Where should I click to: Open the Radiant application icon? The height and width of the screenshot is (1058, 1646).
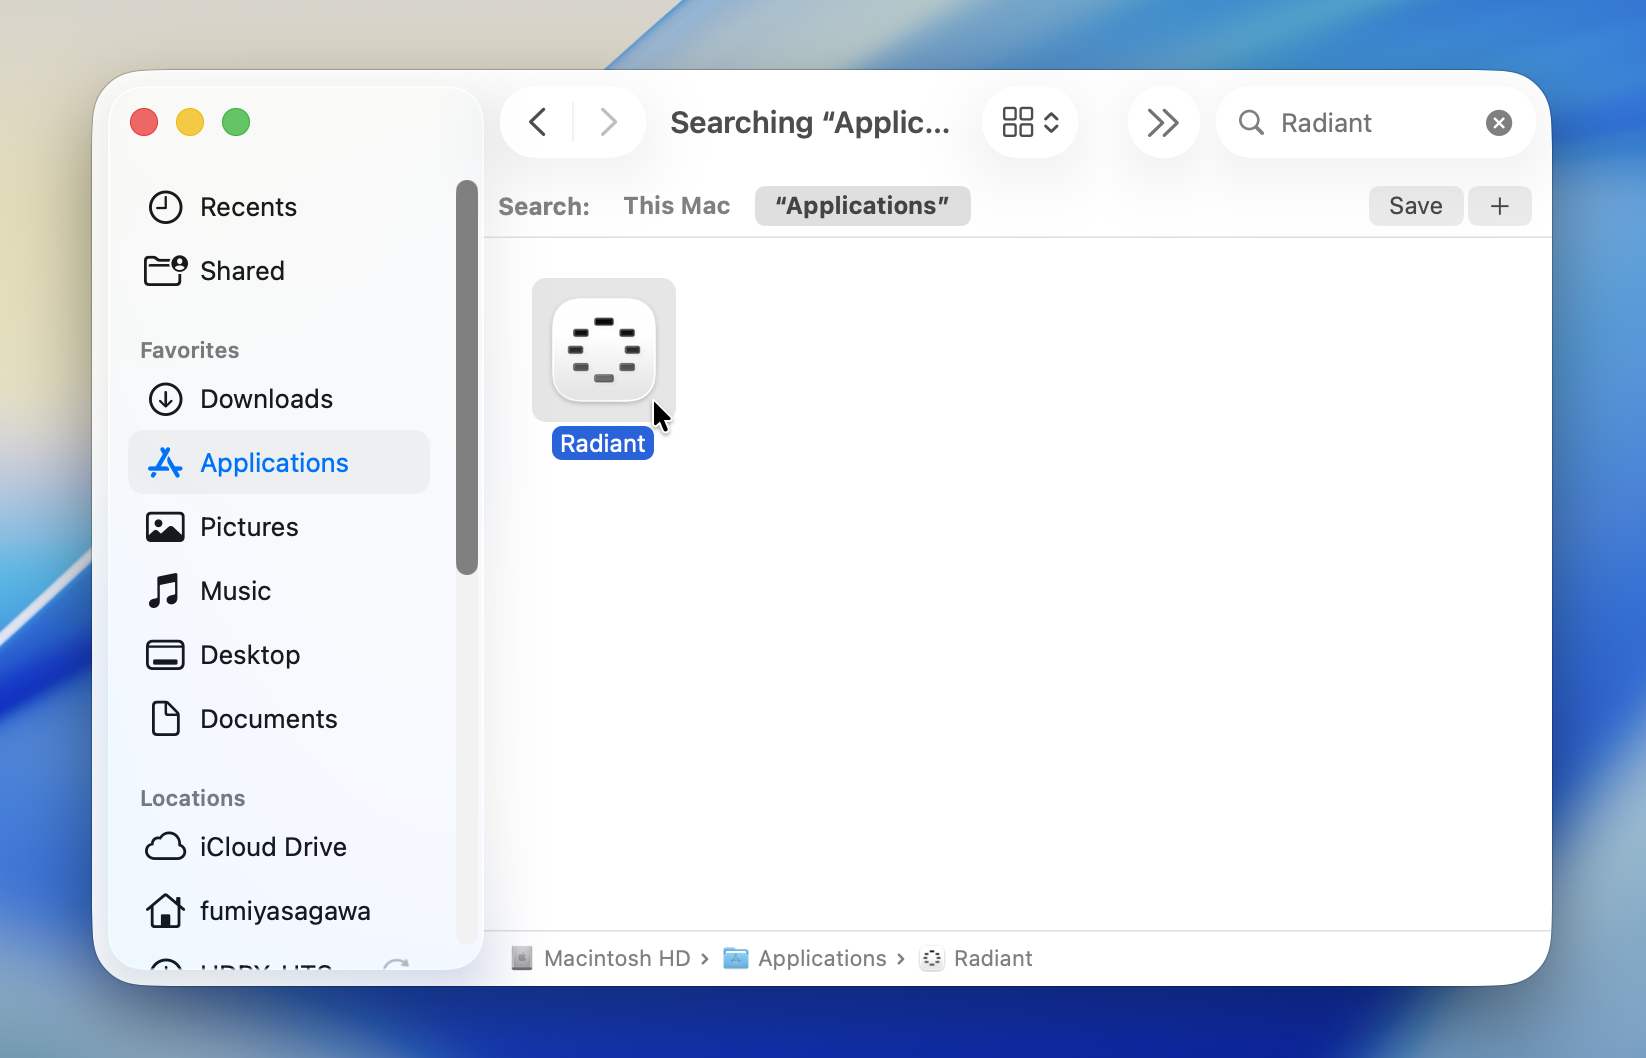[603, 350]
